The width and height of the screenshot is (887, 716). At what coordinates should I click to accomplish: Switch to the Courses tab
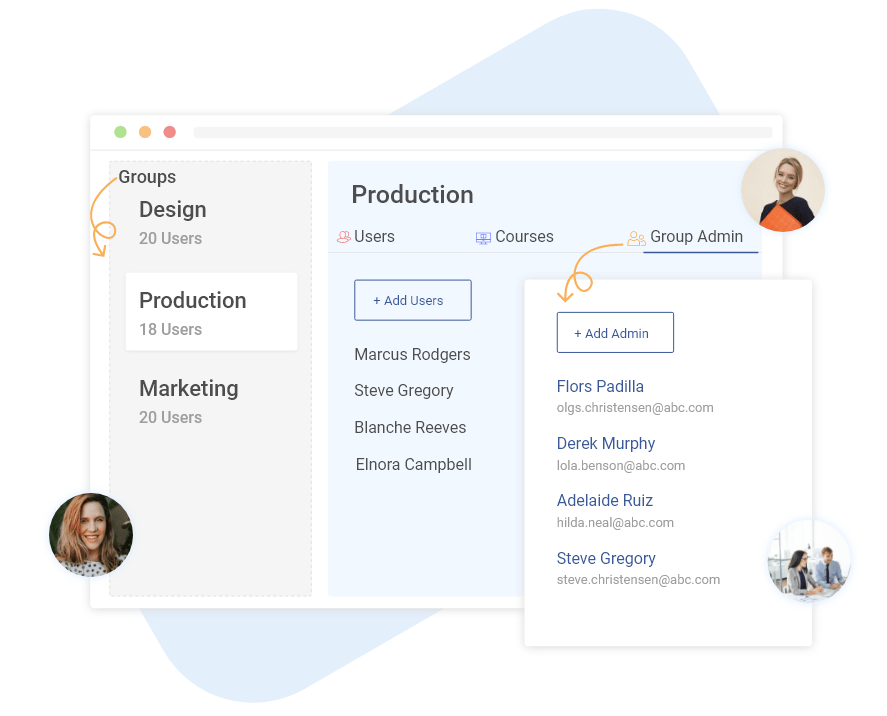[x=524, y=237]
